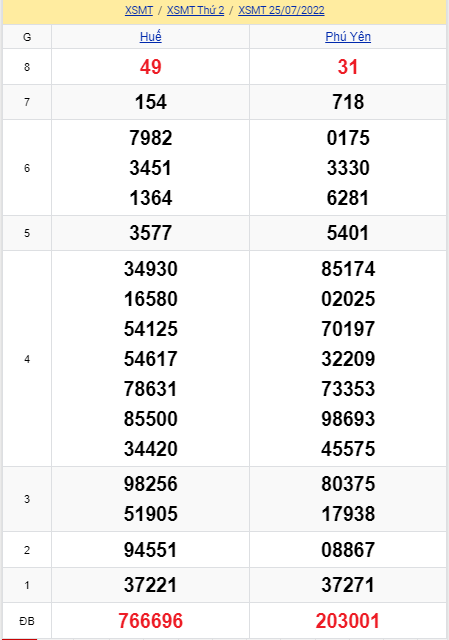Open the Huế province link
The image size is (449, 640).
(x=151, y=37)
